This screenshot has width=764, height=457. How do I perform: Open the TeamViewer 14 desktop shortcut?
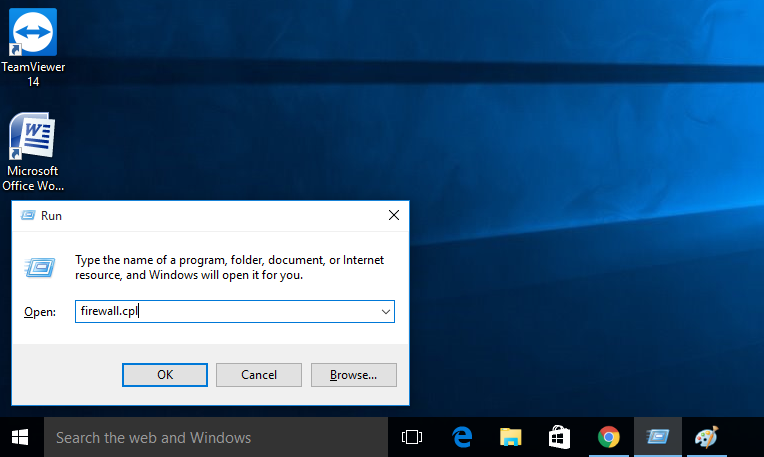click(x=33, y=47)
